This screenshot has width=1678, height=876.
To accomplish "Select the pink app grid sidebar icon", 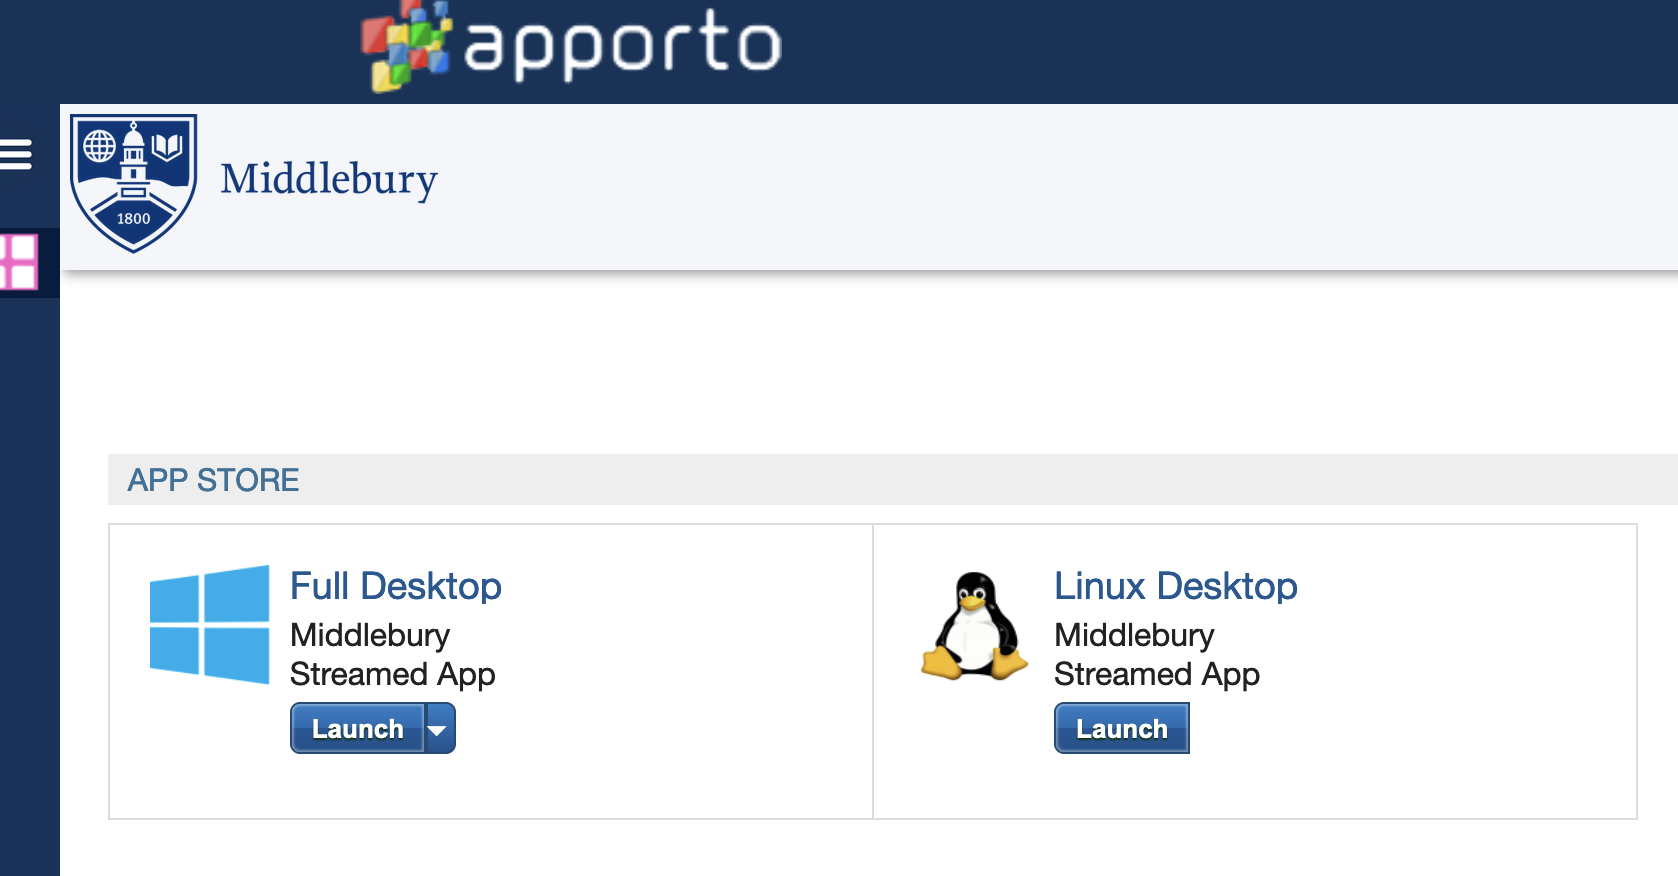I will click(x=19, y=262).
